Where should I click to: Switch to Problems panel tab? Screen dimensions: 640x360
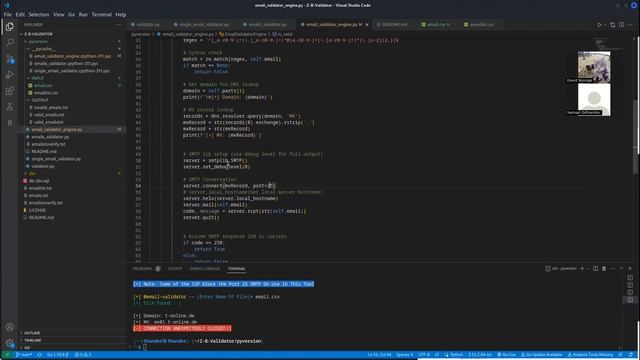(x=142, y=269)
